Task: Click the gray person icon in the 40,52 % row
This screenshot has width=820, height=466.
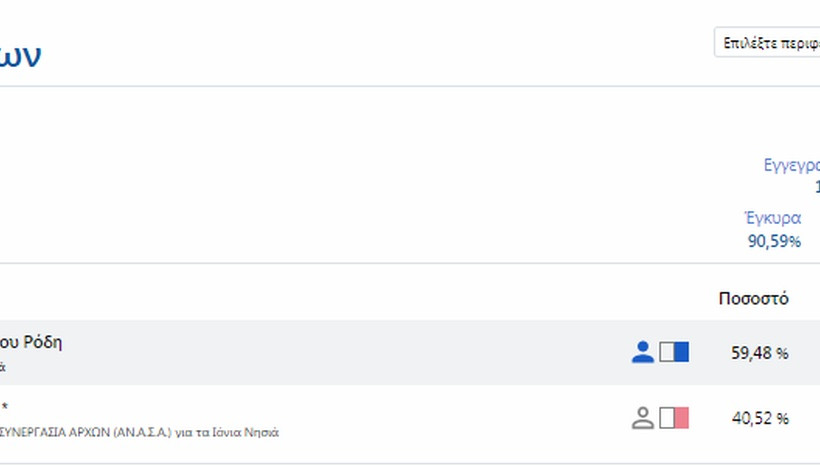Action: pyautogui.click(x=643, y=418)
